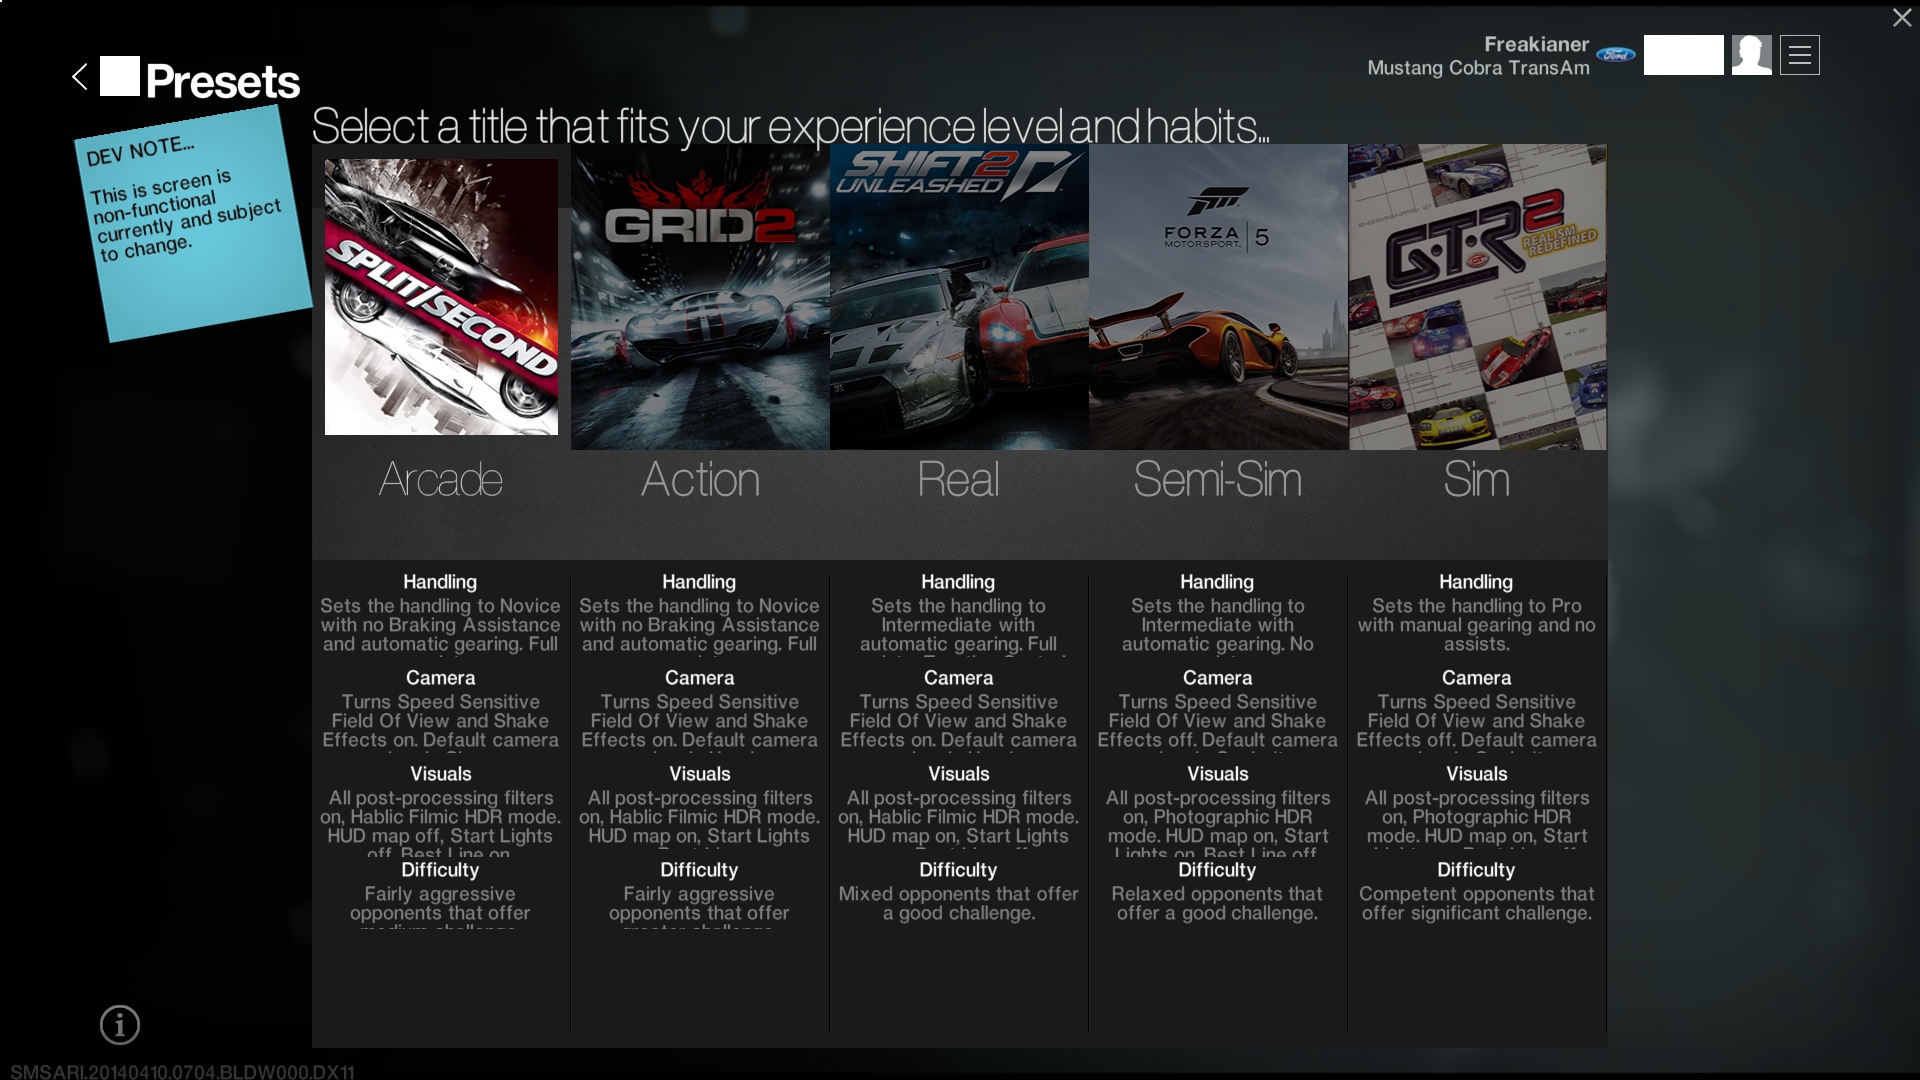The image size is (1920, 1080).
Task: Open the hamburger menu icon
Action: point(1799,55)
